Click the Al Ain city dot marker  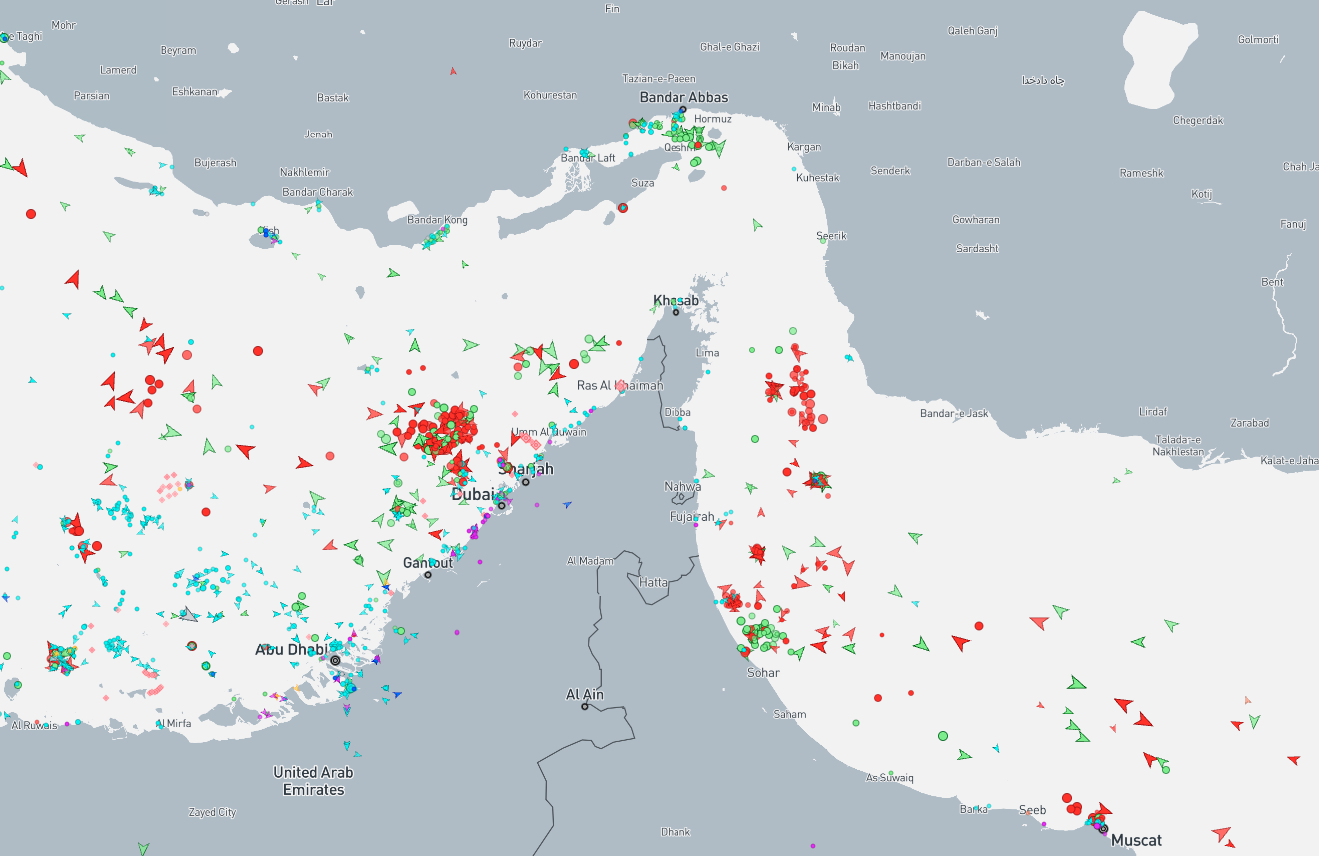pyautogui.click(x=585, y=707)
